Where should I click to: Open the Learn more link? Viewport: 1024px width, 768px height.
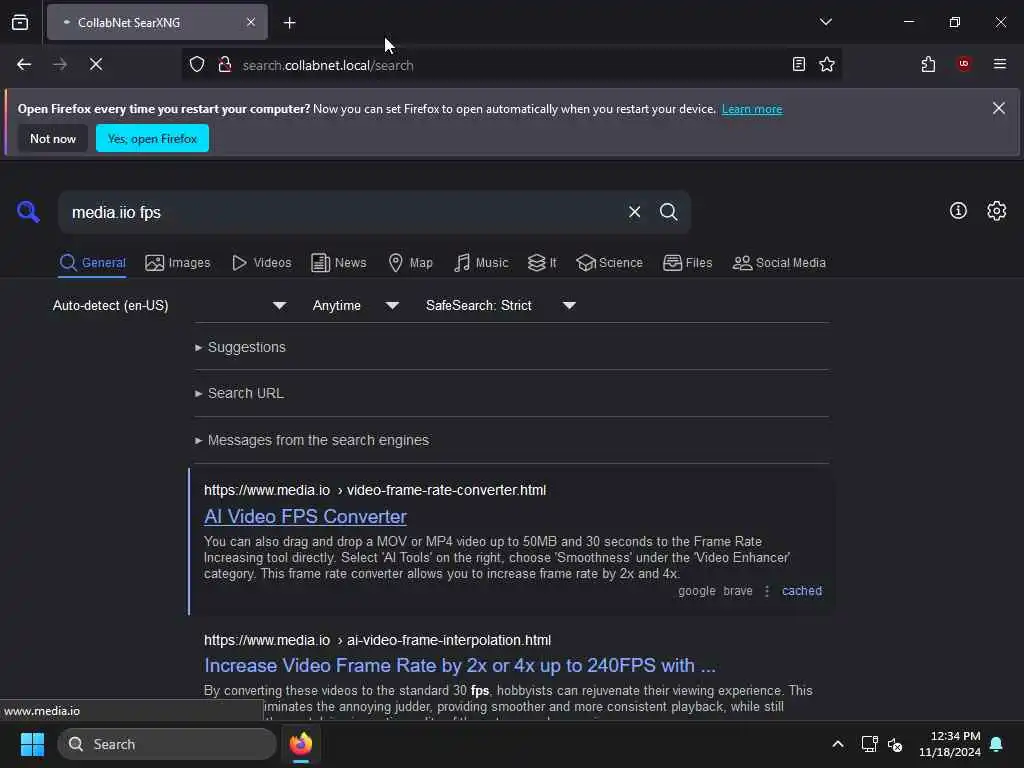tap(752, 109)
